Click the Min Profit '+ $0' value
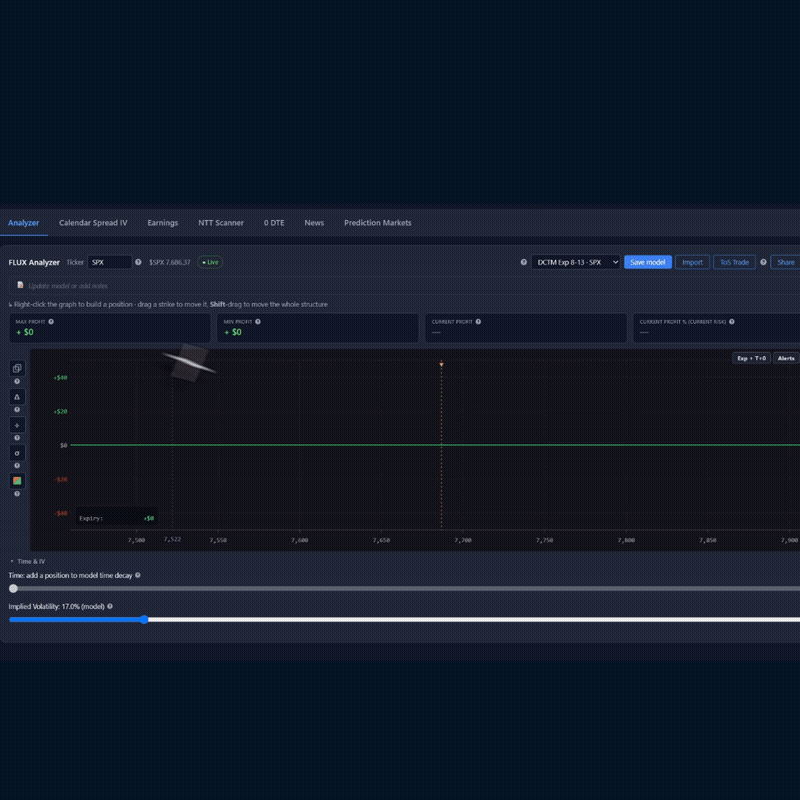This screenshot has width=800, height=800. coord(233,332)
